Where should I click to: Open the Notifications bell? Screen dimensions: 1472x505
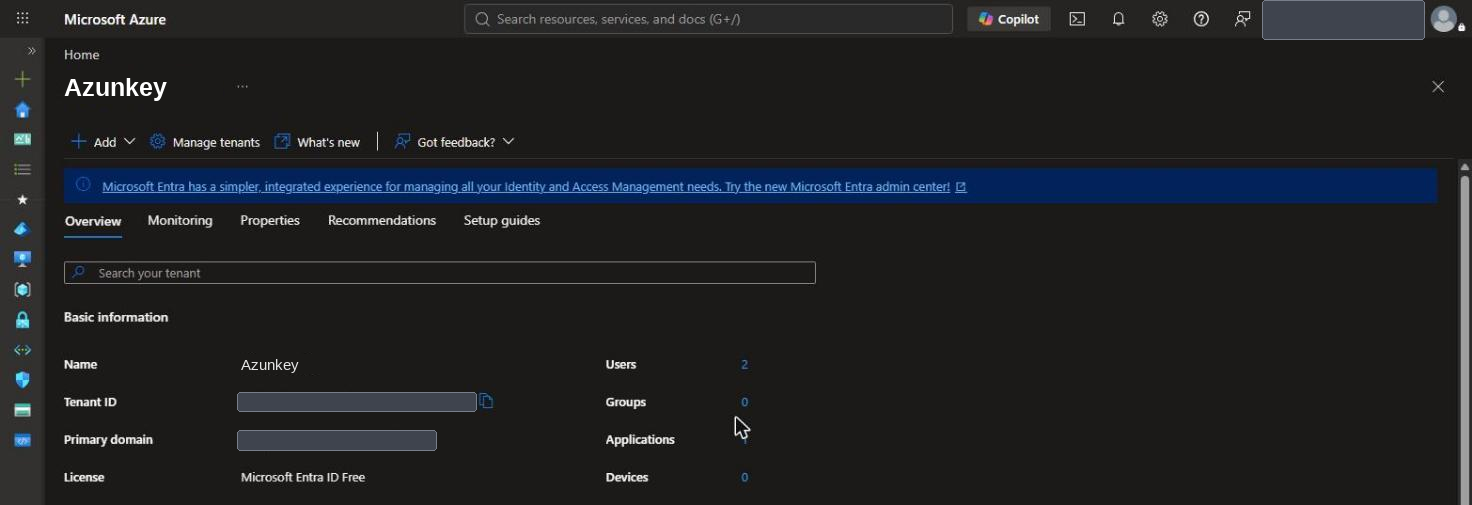[1118, 19]
